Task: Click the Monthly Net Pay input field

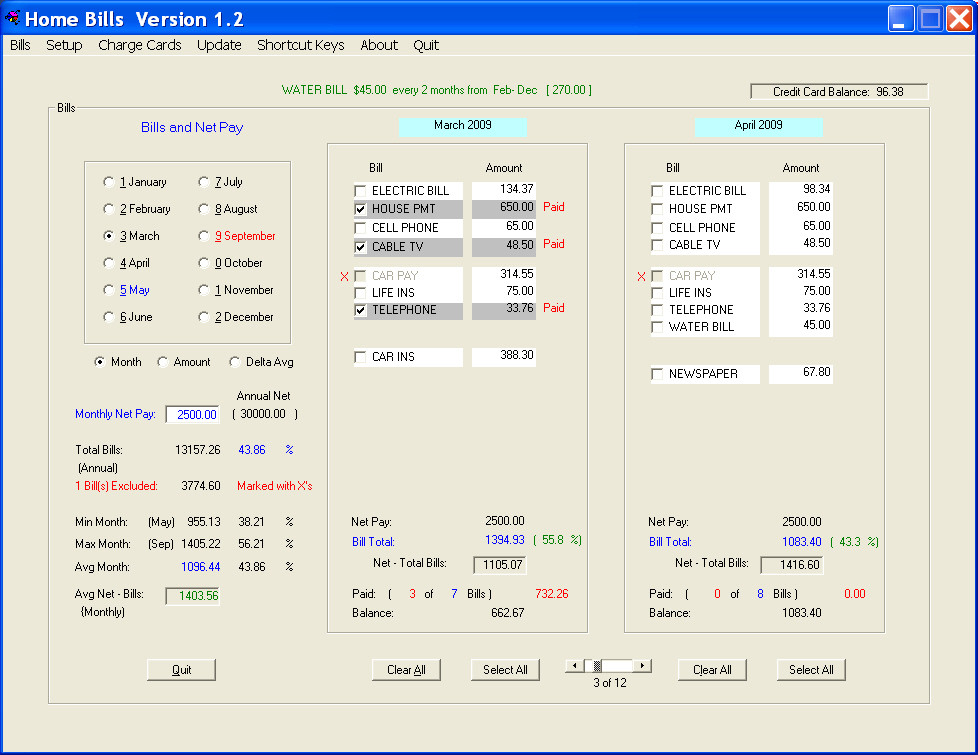Action: point(192,415)
